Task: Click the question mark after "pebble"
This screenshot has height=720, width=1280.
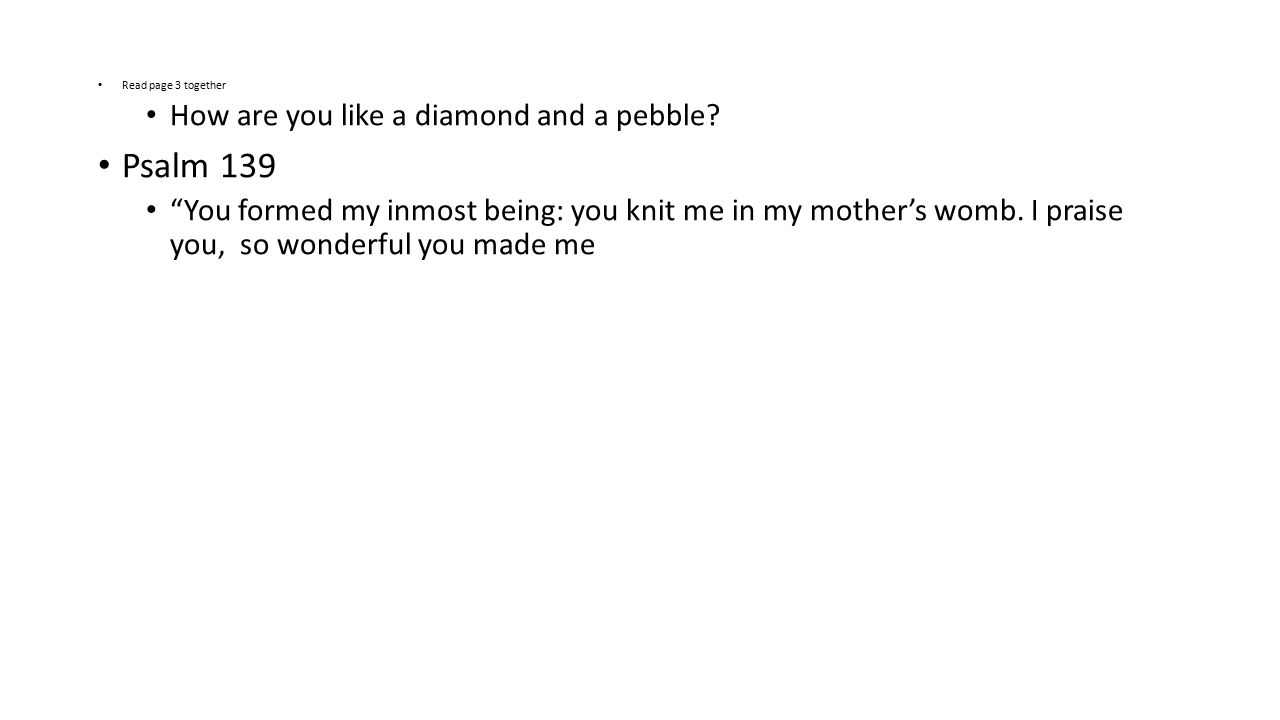Action: click(x=713, y=116)
